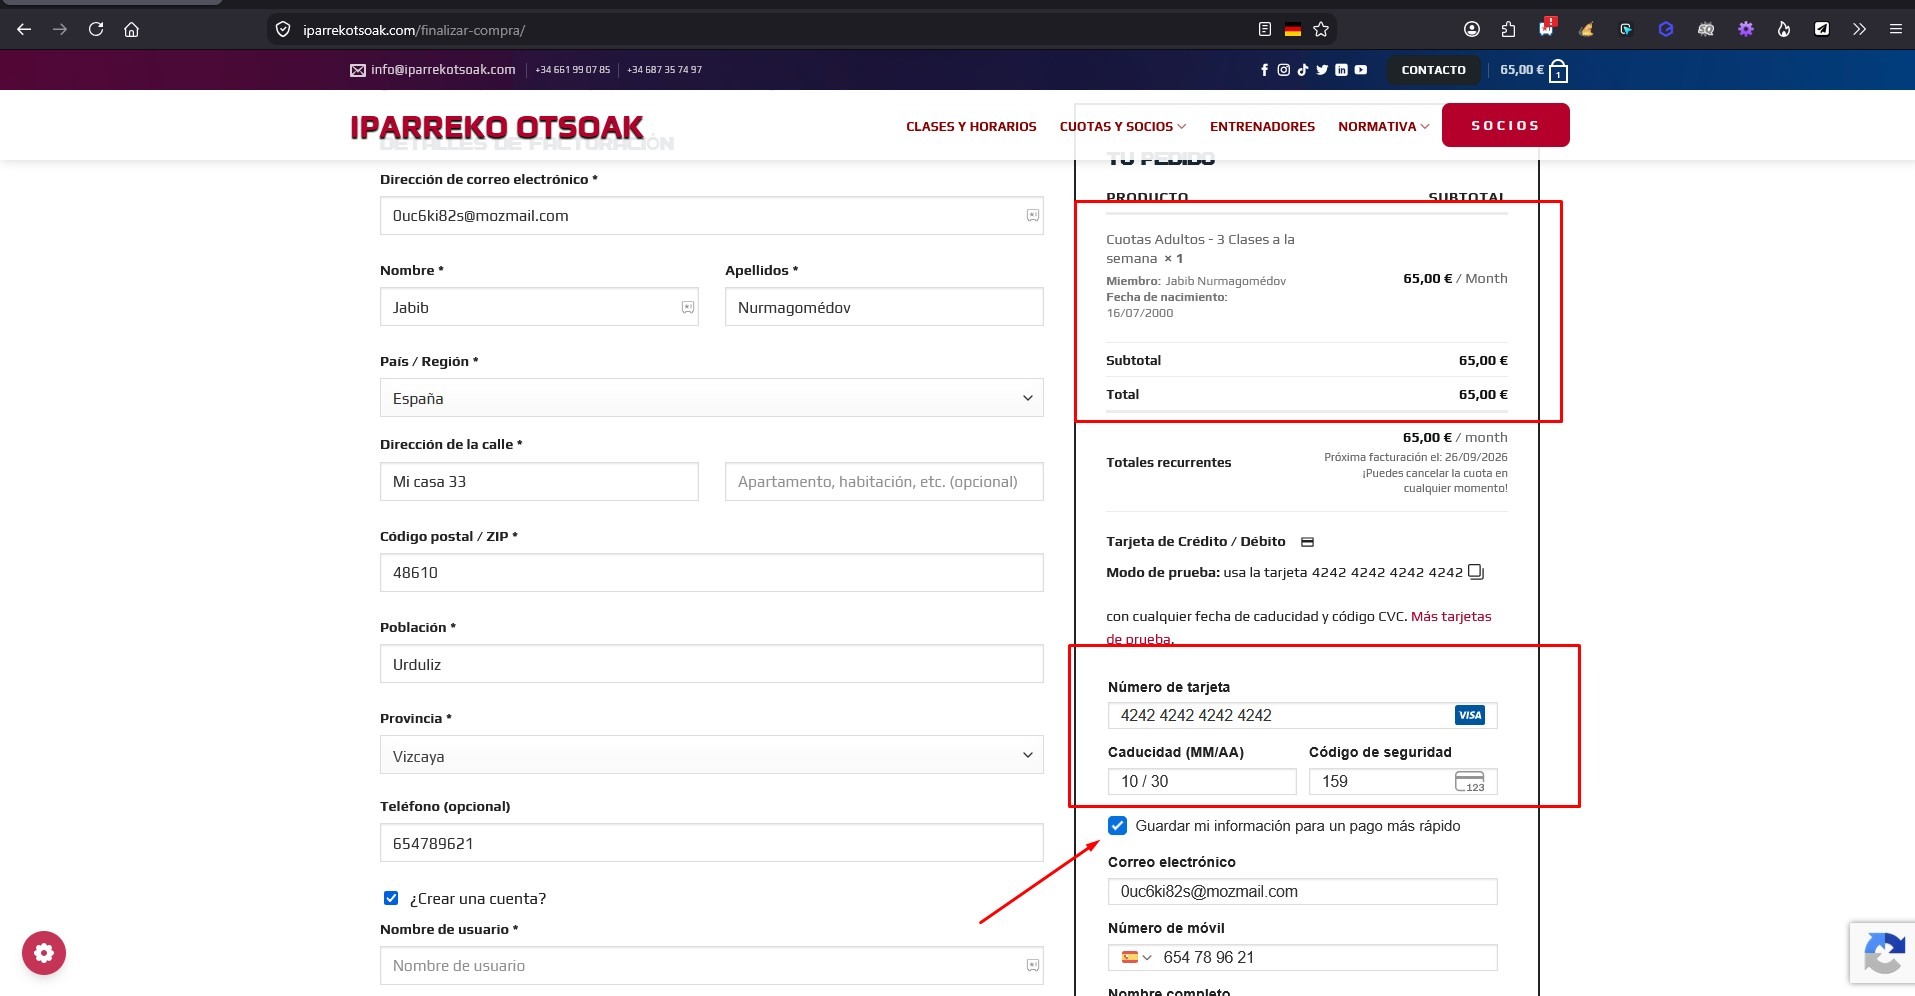The height and width of the screenshot is (996, 1915).
Task: Click the red SOCIOS button
Action: click(1505, 125)
